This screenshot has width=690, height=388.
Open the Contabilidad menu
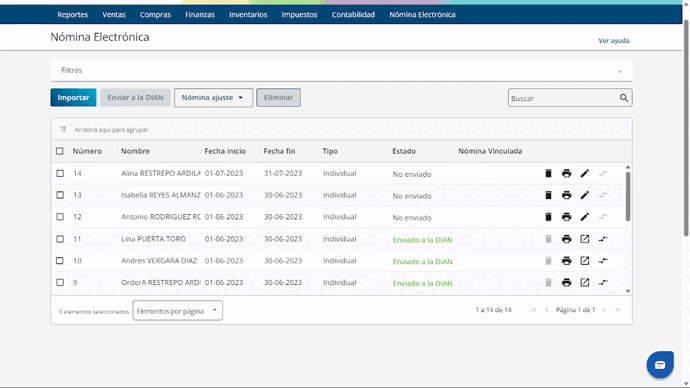[x=353, y=15]
